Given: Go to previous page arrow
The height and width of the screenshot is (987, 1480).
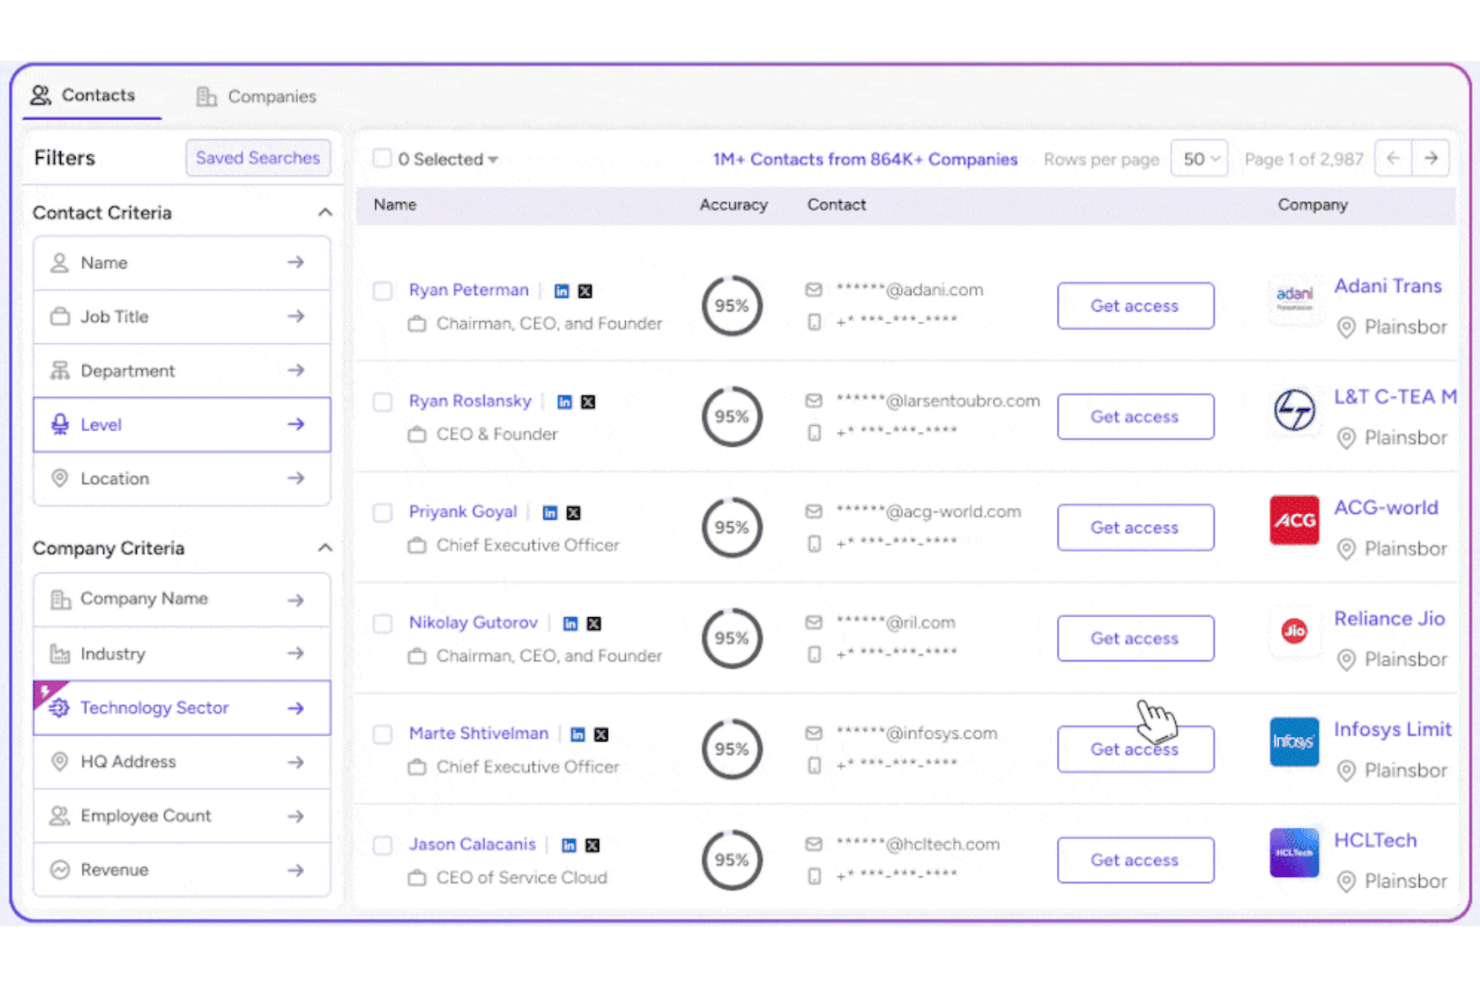Looking at the screenshot, I should [1393, 158].
